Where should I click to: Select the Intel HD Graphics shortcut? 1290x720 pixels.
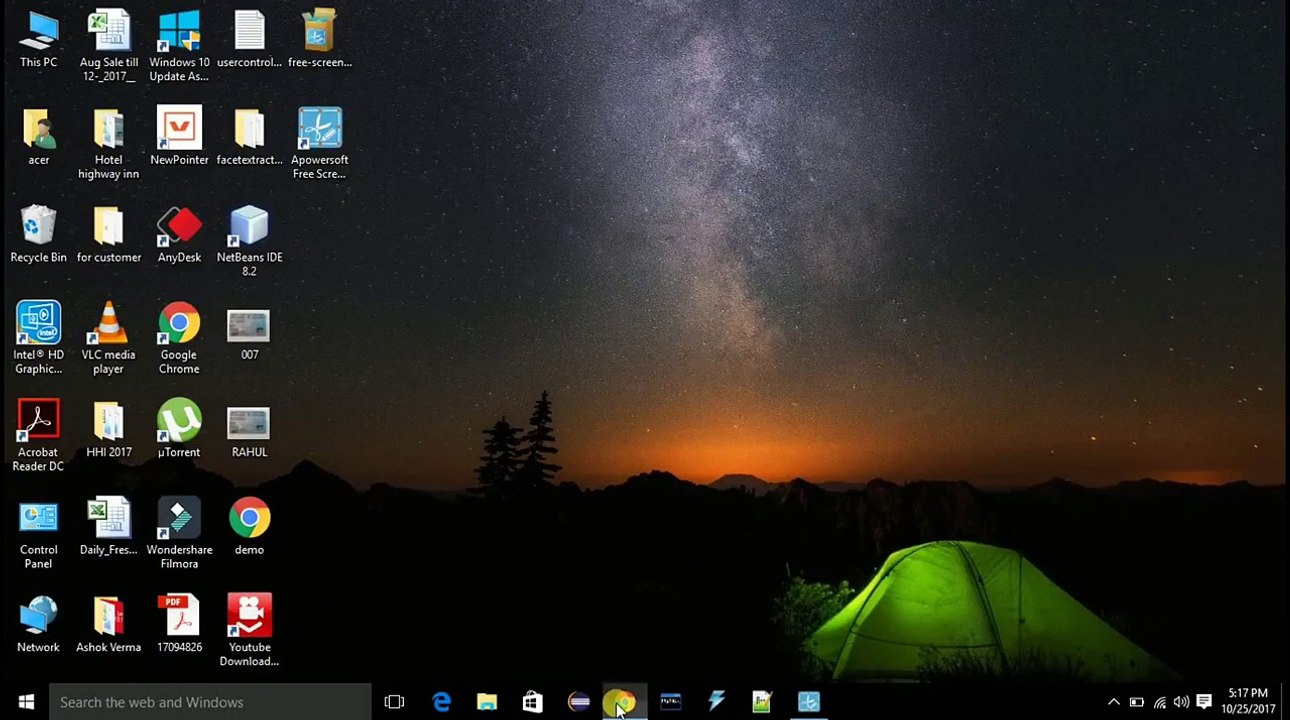coord(38,339)
